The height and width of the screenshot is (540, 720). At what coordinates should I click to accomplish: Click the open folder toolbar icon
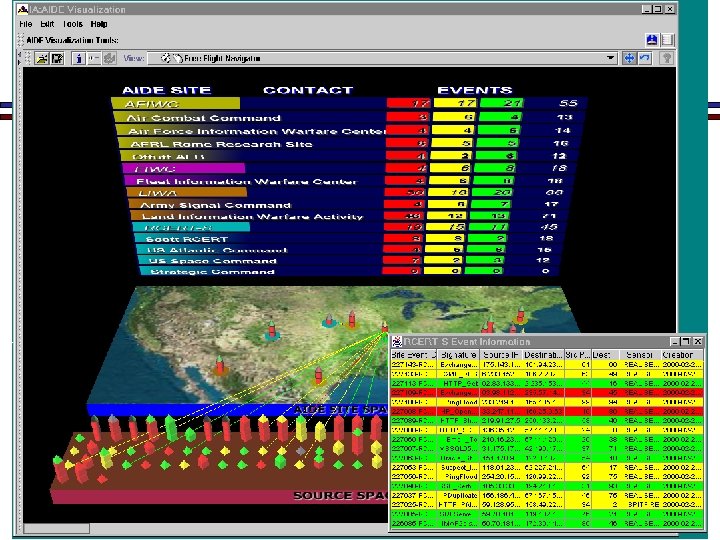coord(42,58)
